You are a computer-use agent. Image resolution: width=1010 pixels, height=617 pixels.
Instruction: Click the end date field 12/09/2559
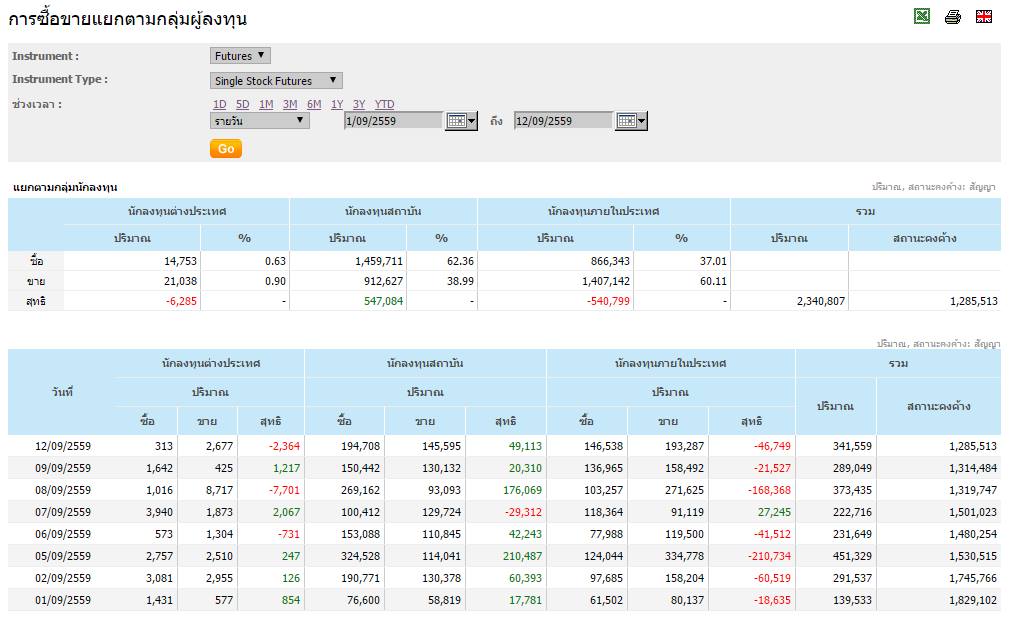[563, 121]
